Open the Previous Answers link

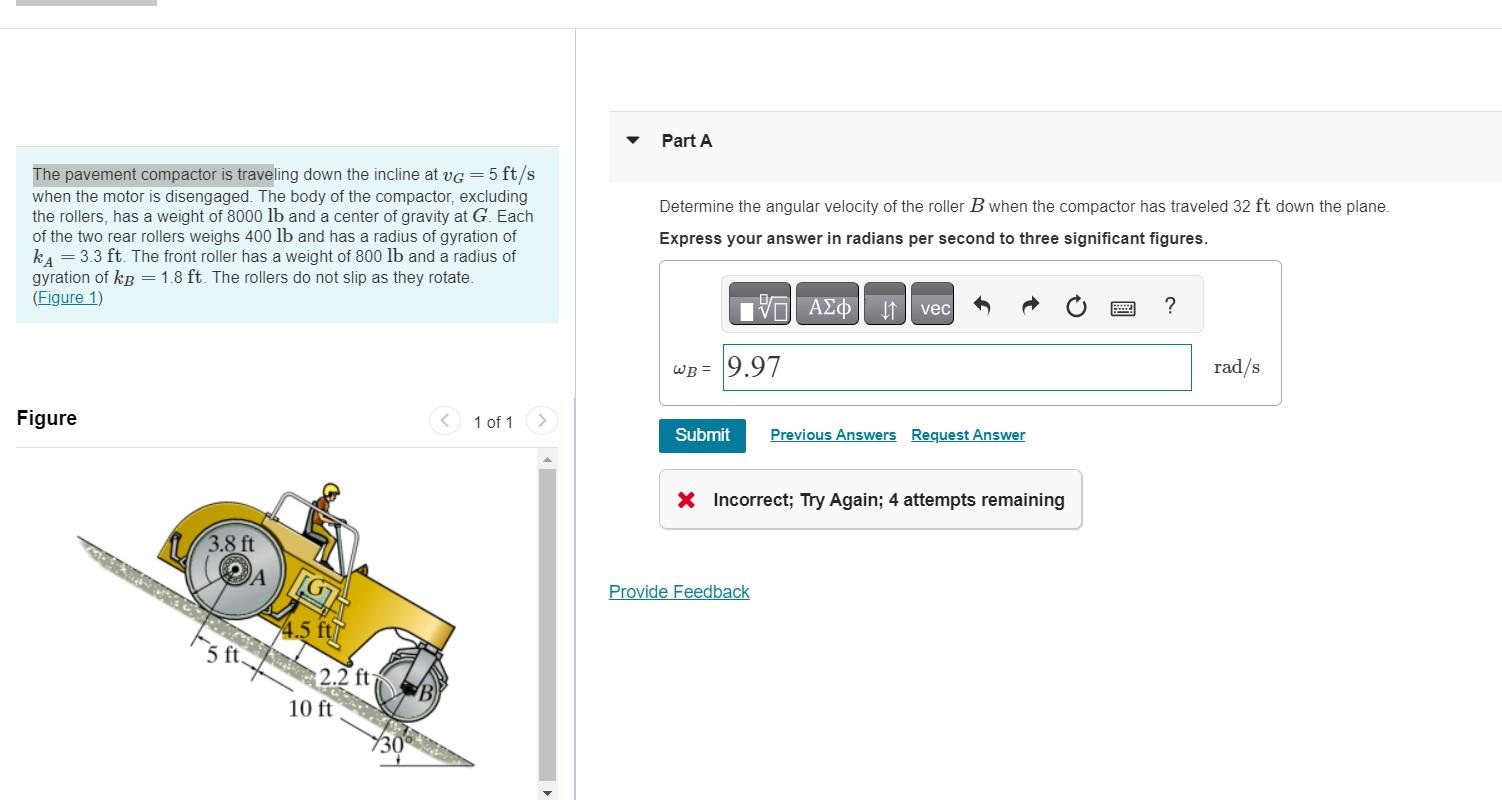[833, 435]
